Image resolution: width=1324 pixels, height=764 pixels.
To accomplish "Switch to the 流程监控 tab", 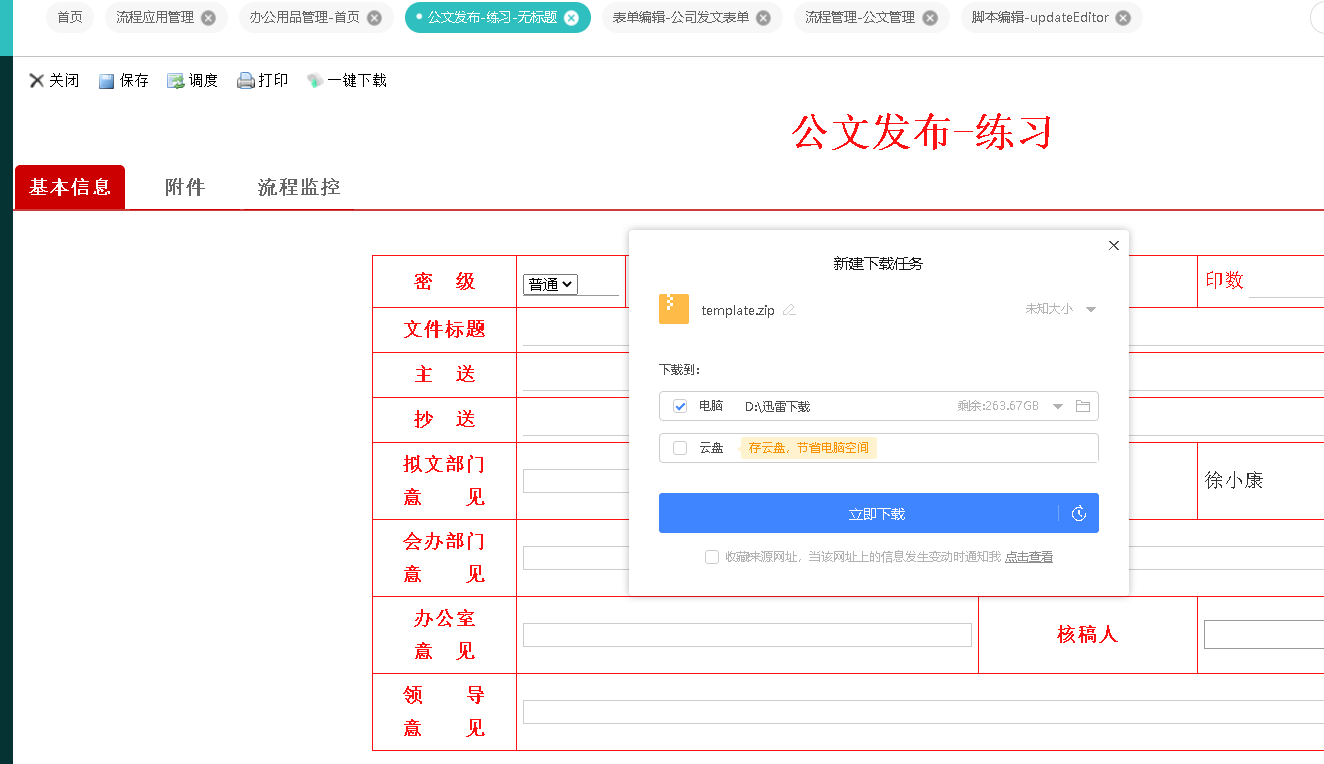I will pos(299,187).
